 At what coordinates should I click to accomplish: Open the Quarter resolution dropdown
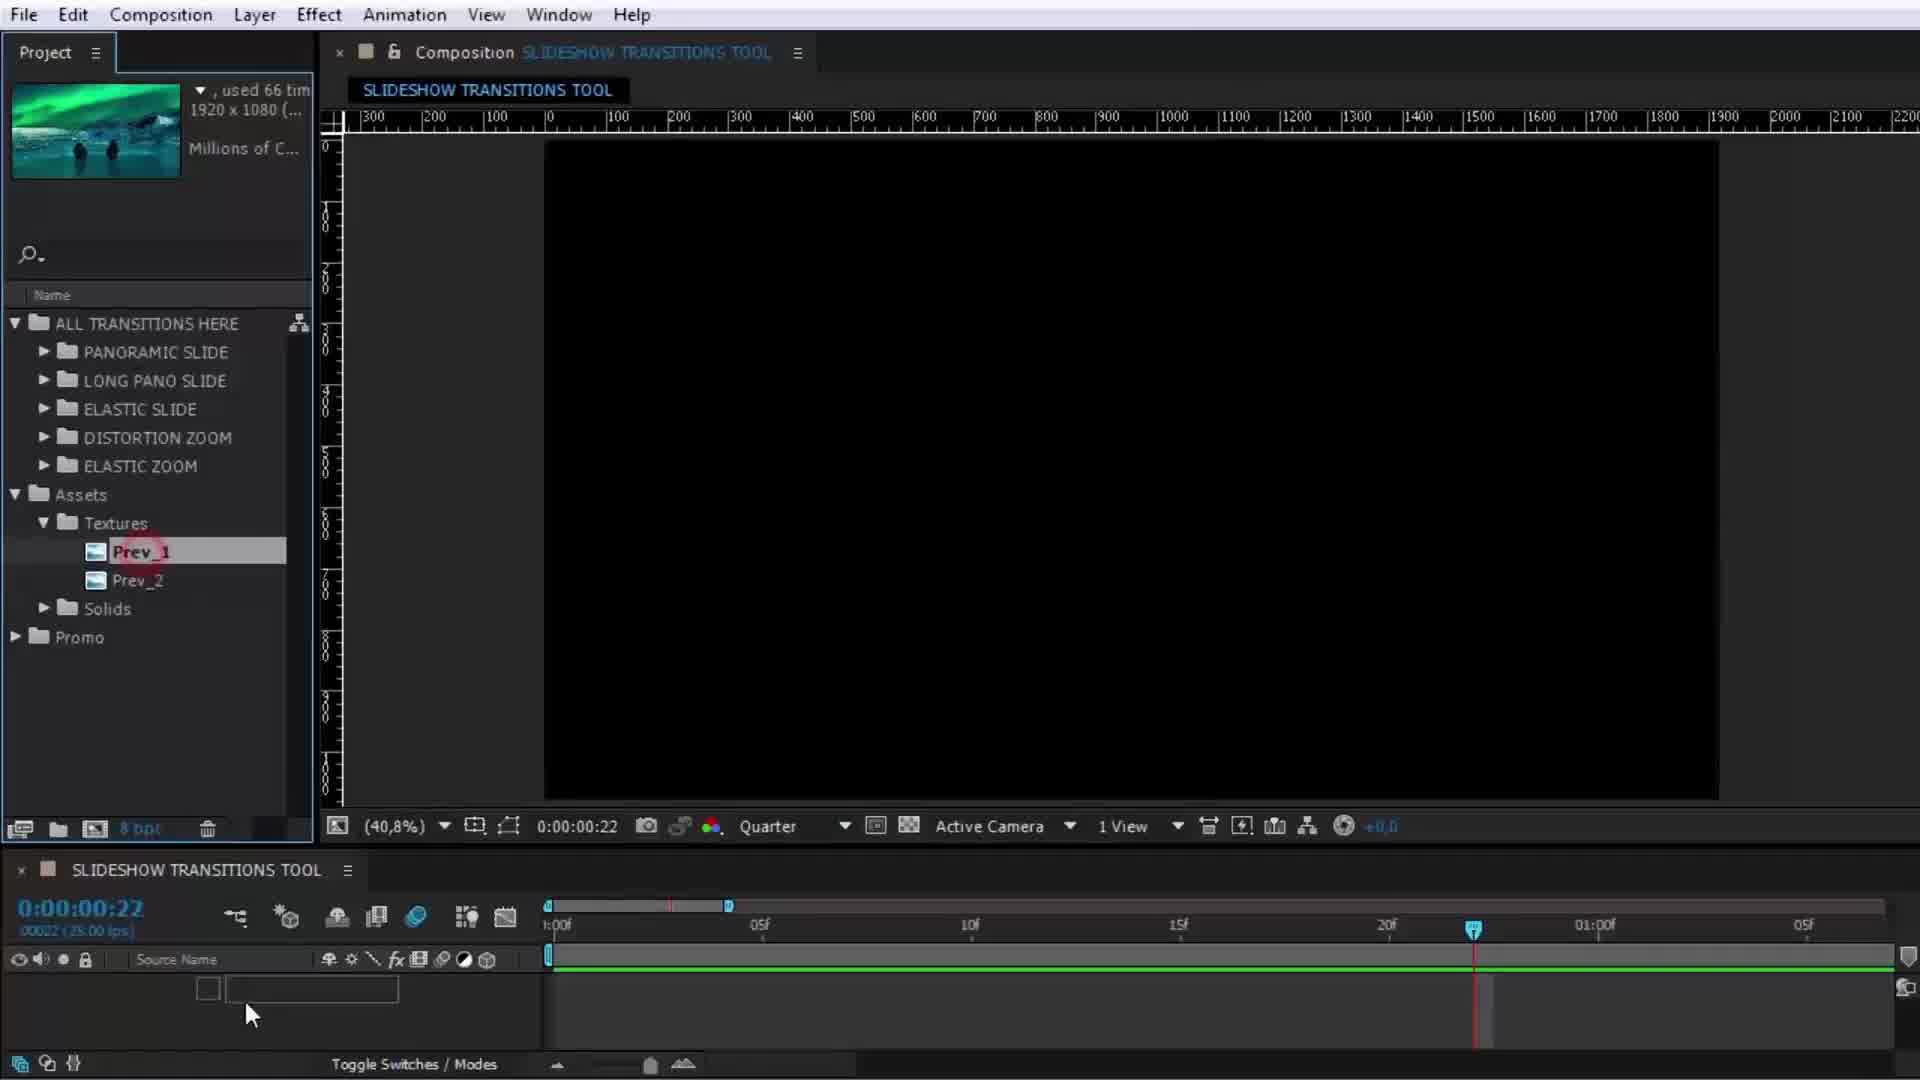795,827
